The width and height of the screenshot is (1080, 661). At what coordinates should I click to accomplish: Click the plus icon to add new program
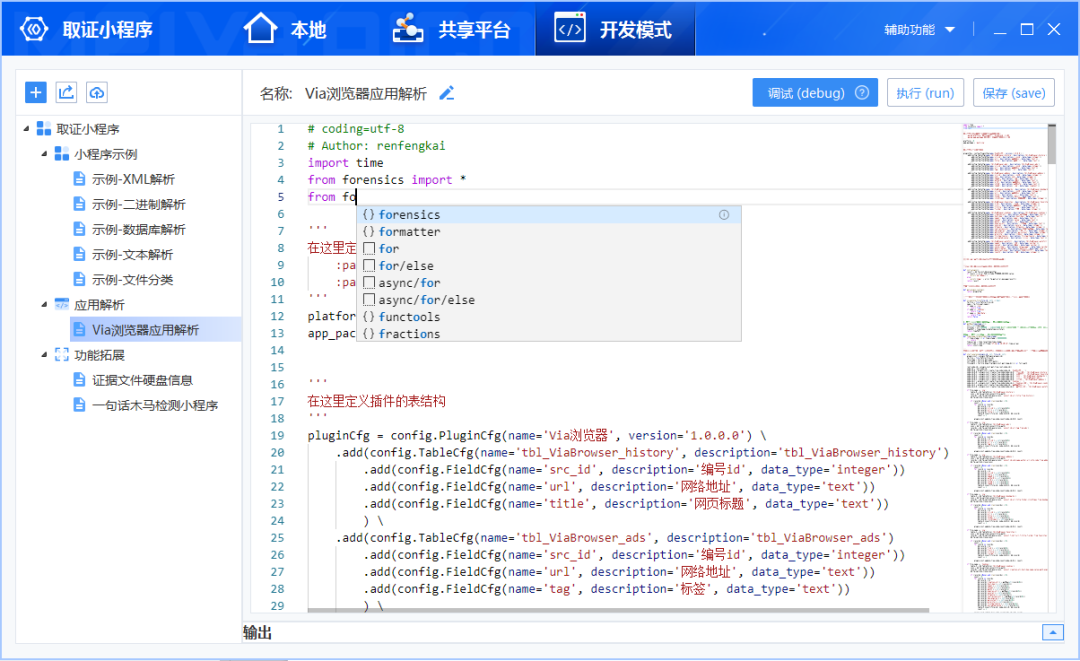[x=36, y=92]
